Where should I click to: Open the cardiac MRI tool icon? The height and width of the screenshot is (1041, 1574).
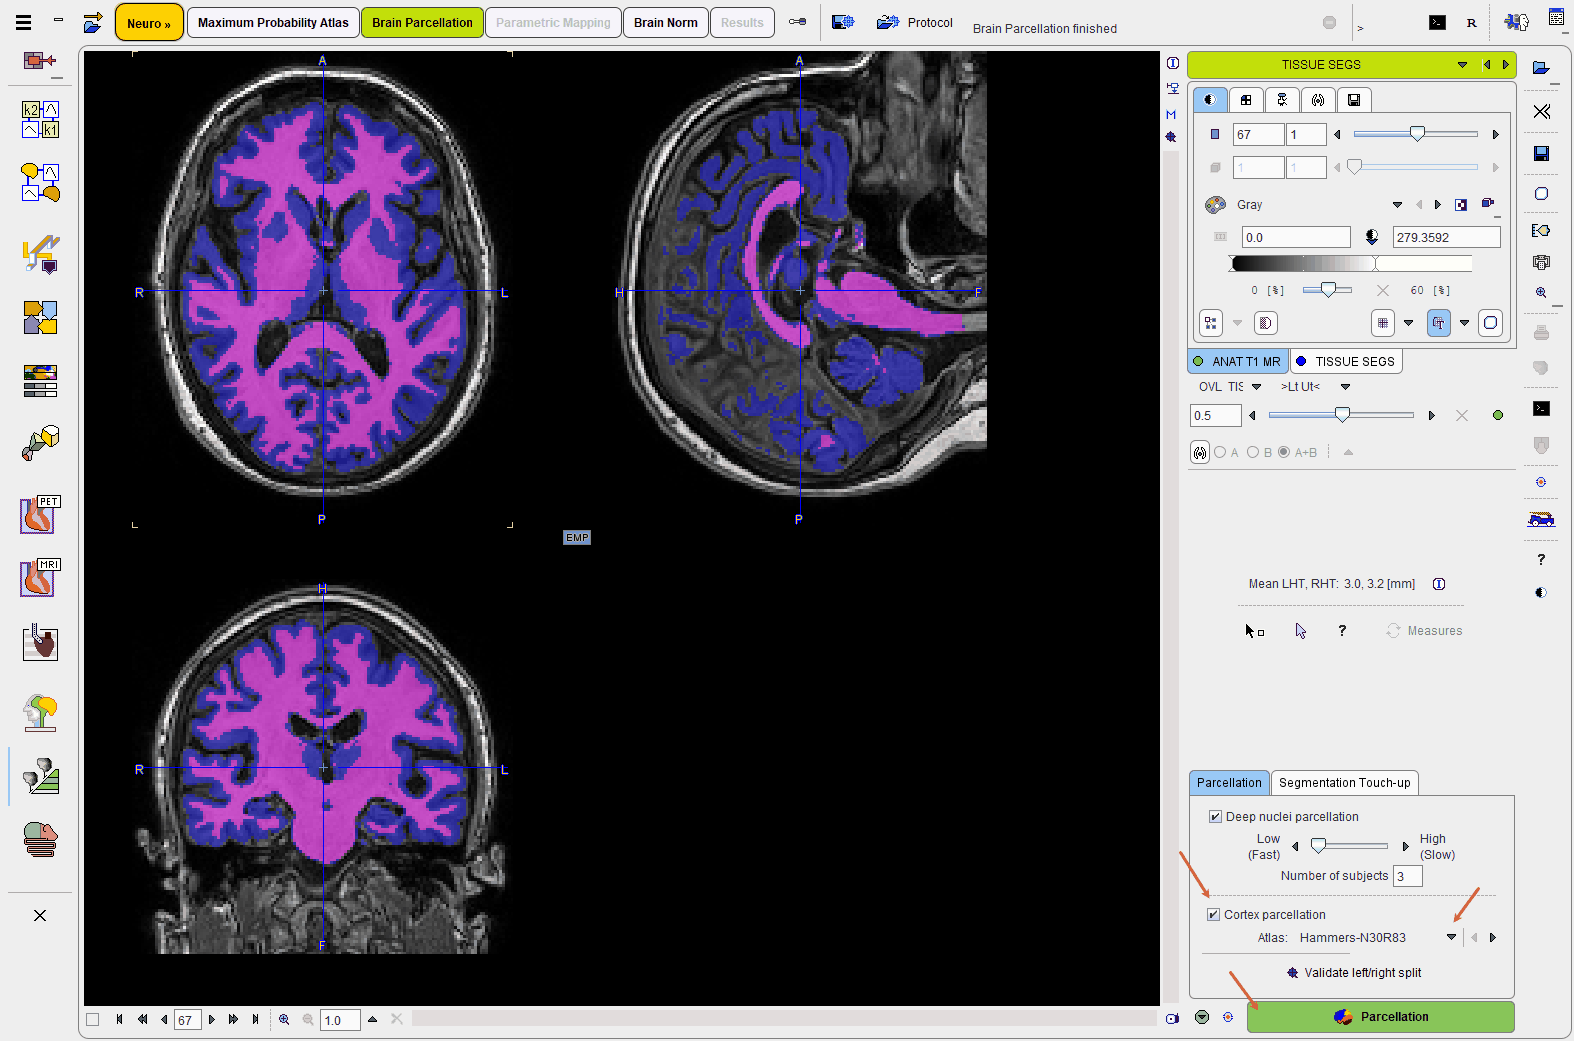(x=40, y=578)
